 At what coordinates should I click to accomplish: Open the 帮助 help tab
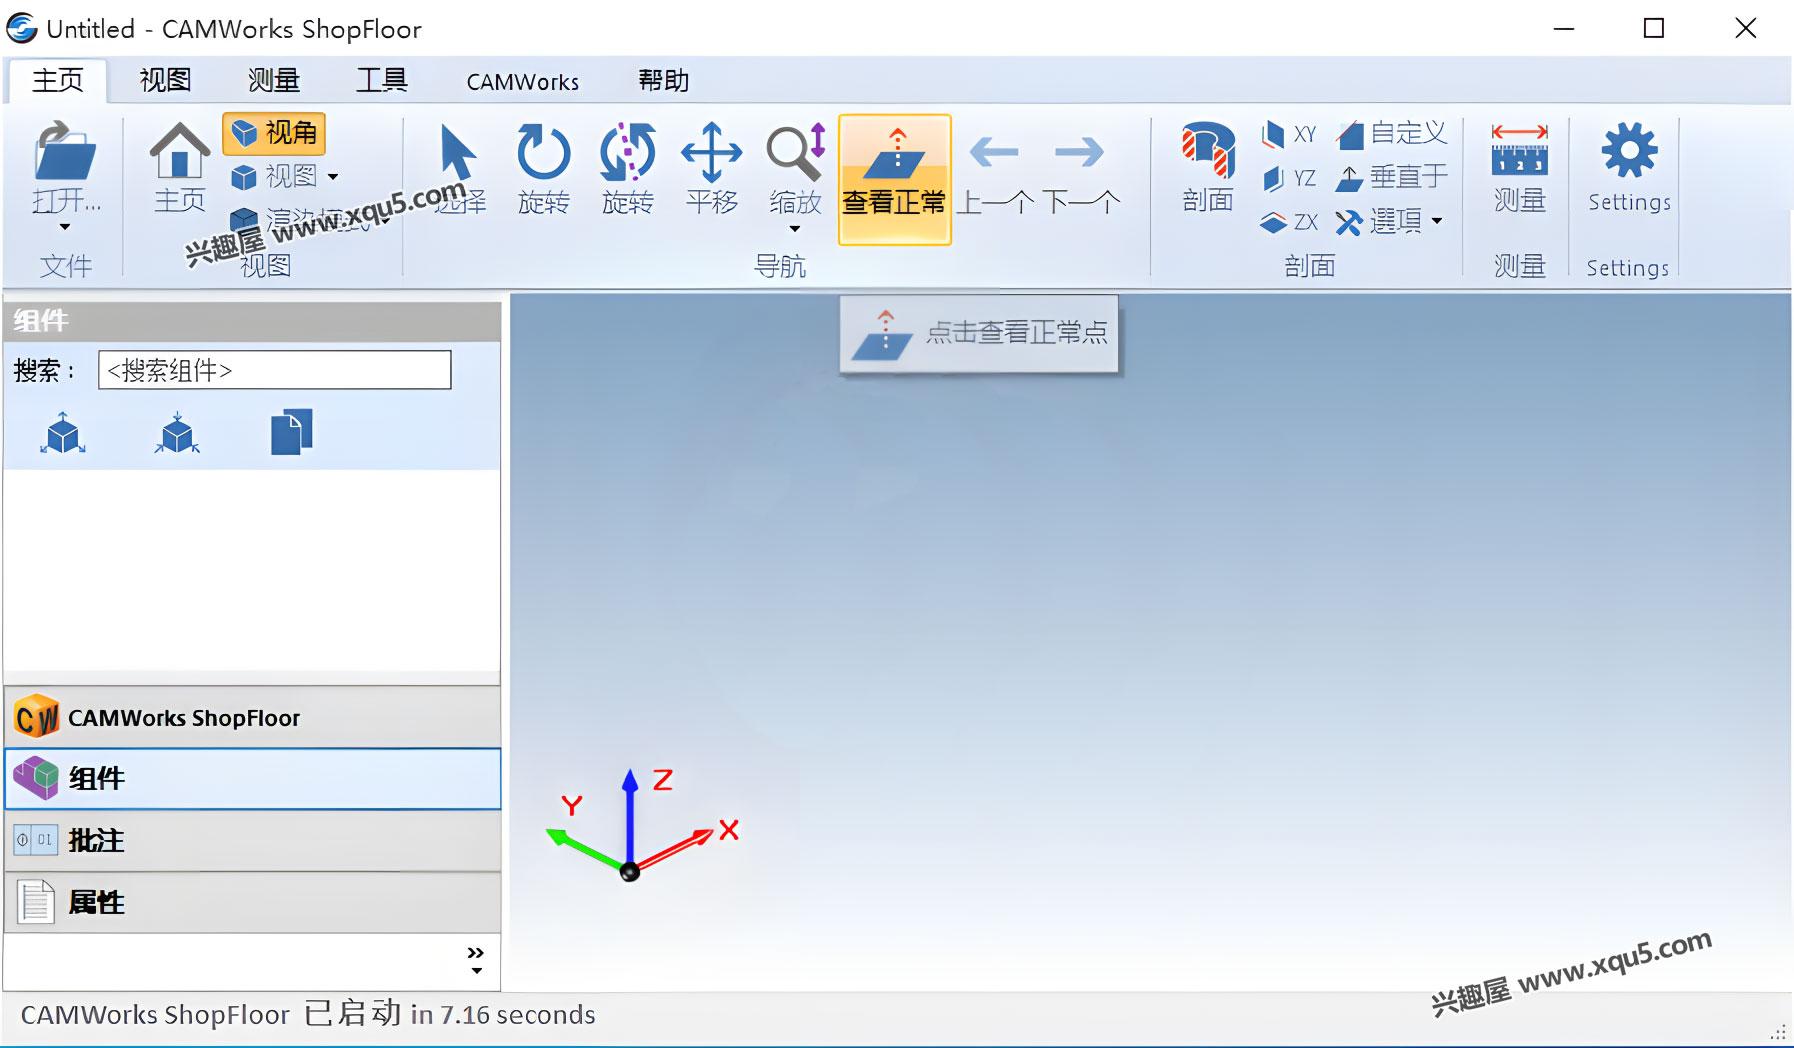pos(664,80)
